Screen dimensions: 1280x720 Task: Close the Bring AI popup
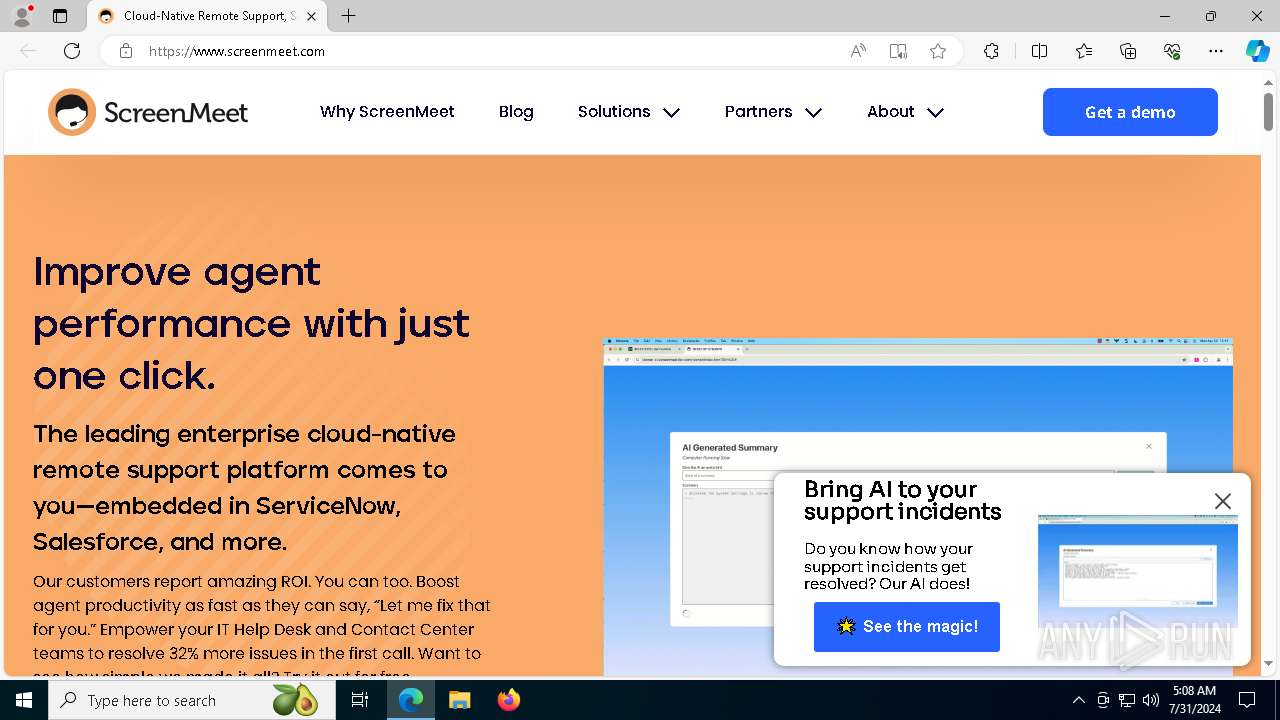point(1222,501)
